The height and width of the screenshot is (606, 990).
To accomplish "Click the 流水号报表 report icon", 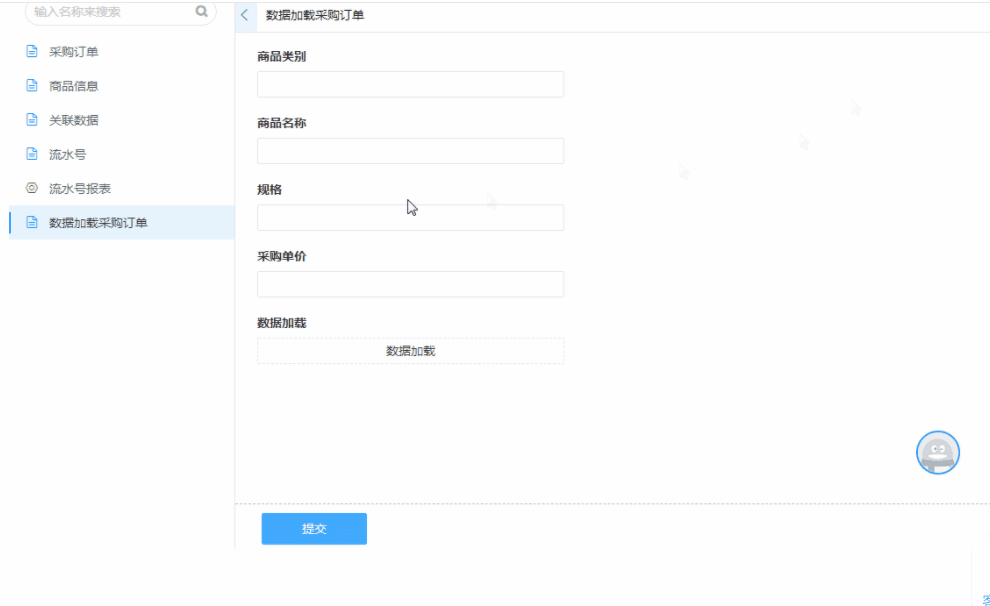I will [32, 188].
